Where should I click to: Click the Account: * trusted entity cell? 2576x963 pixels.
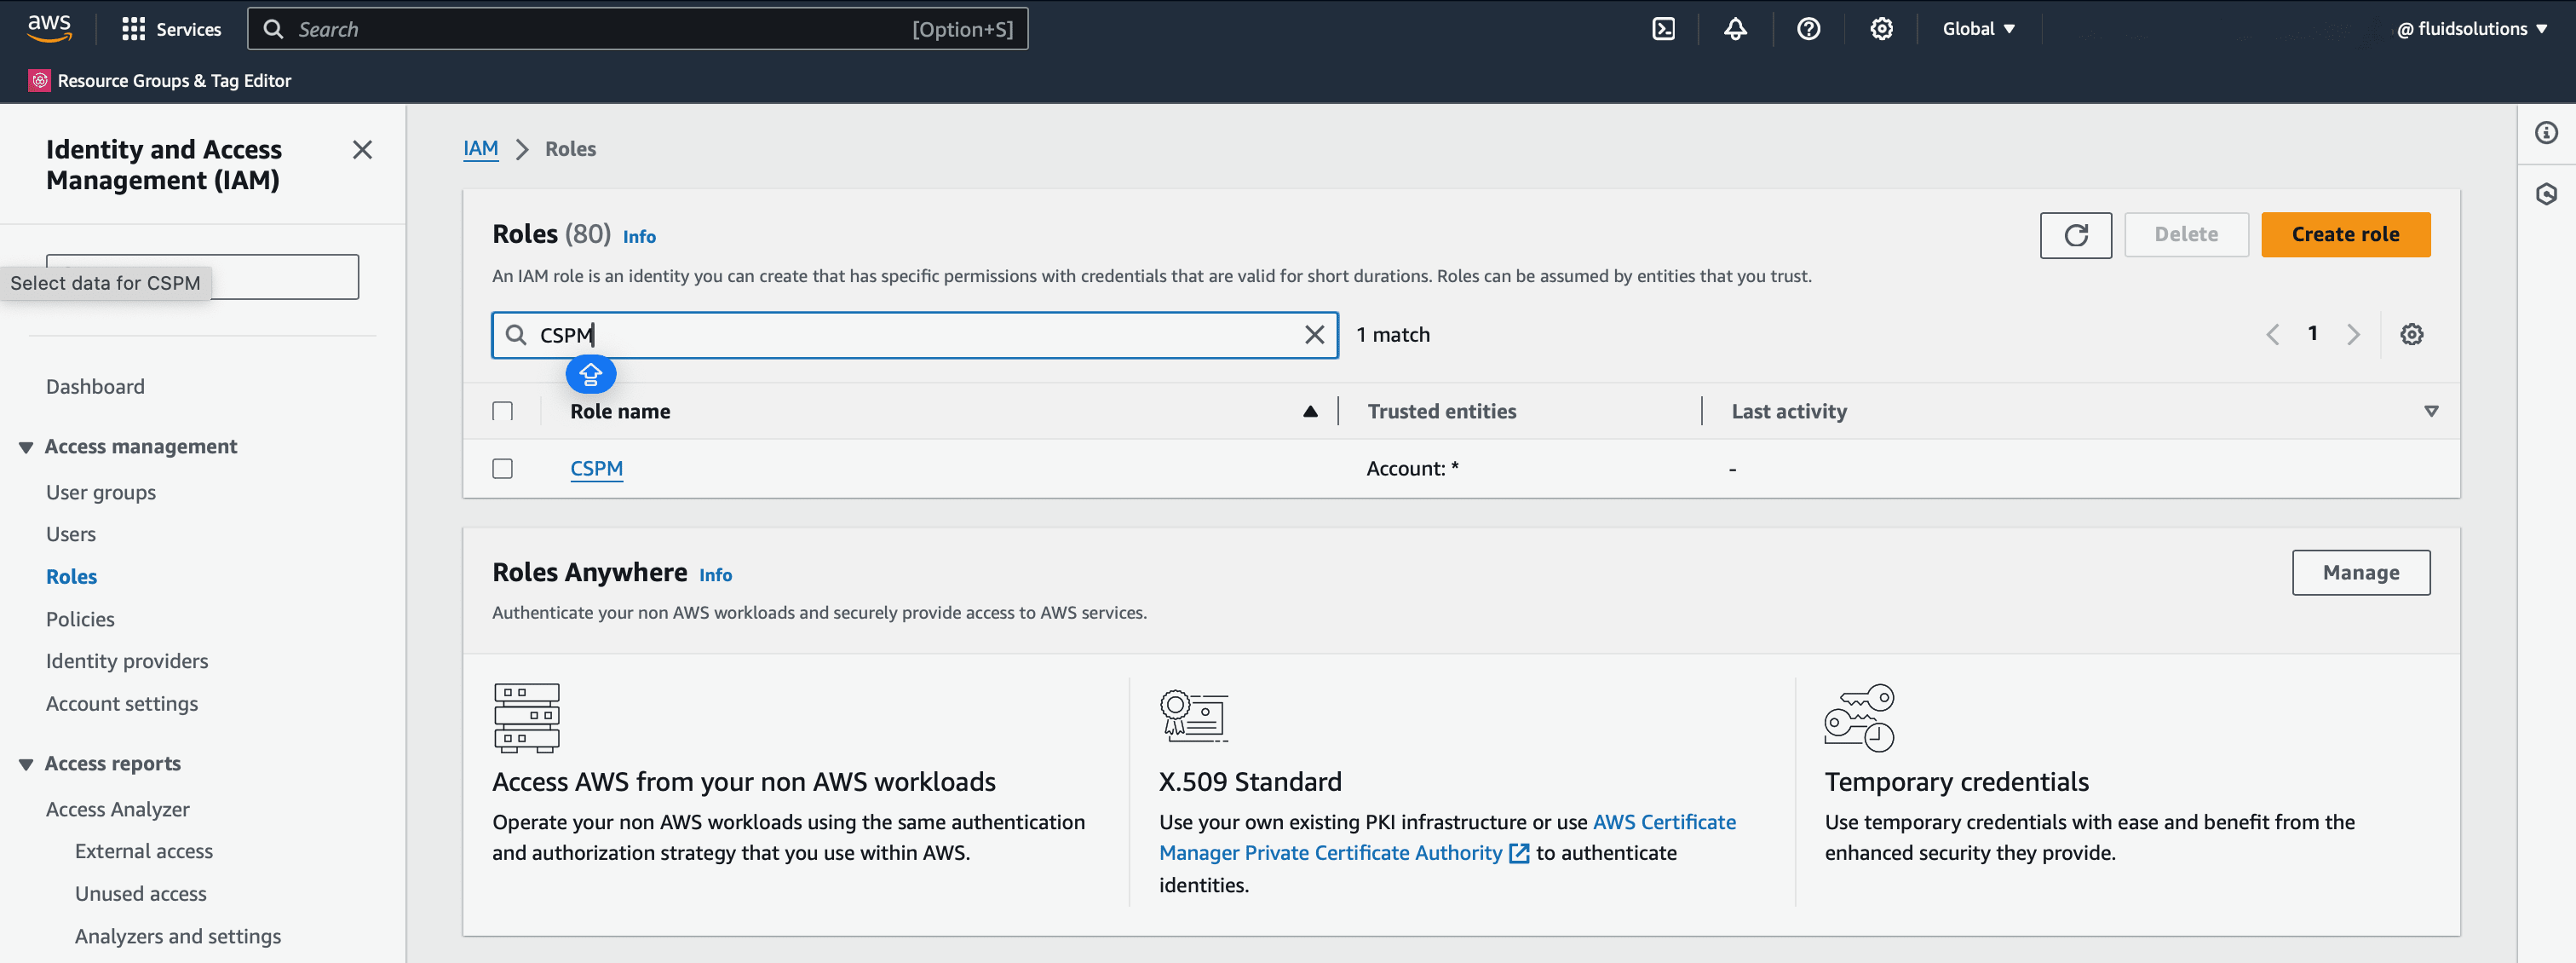[x=1412, y=468]
